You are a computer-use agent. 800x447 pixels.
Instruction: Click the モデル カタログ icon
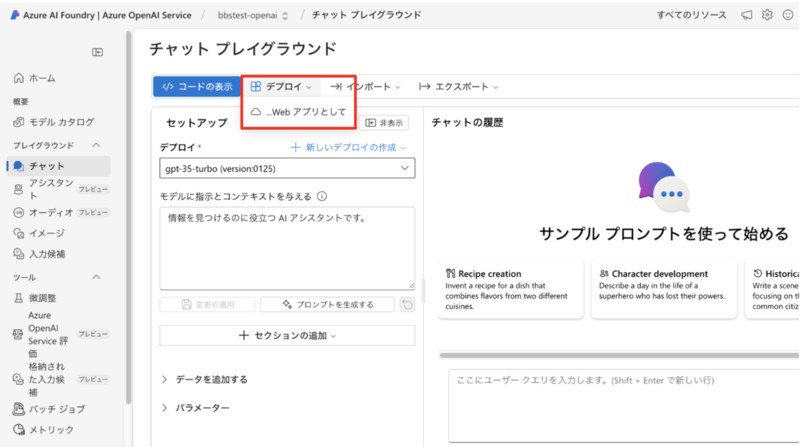(18, 122)
